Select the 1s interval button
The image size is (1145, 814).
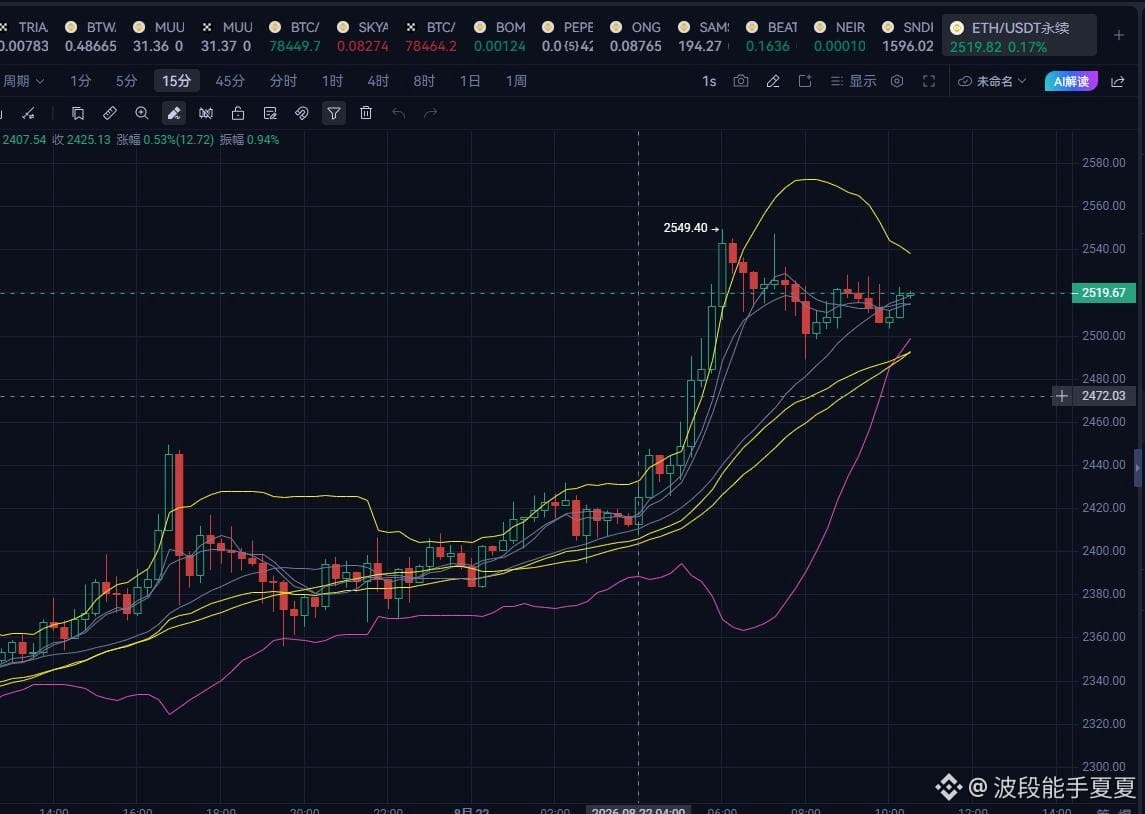pyautogui.click(x=709, y=81)
